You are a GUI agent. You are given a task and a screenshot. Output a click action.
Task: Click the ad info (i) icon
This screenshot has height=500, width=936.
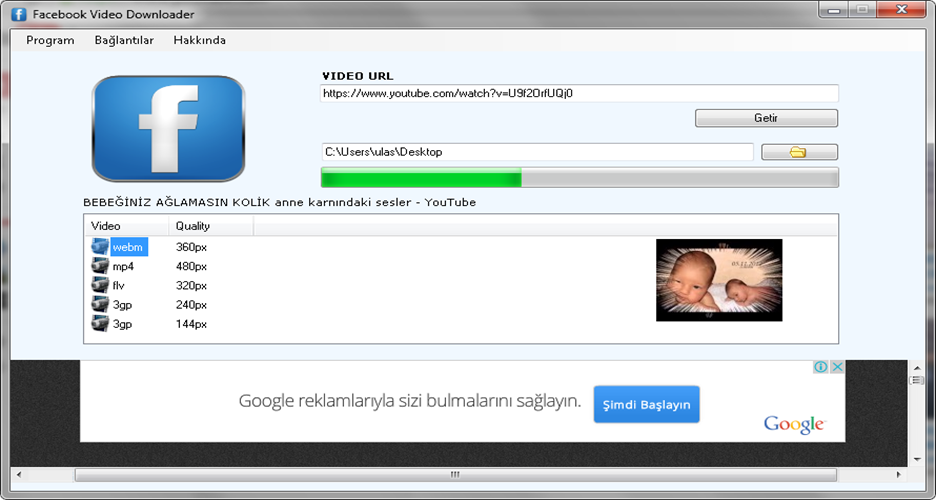coord(821,367)
